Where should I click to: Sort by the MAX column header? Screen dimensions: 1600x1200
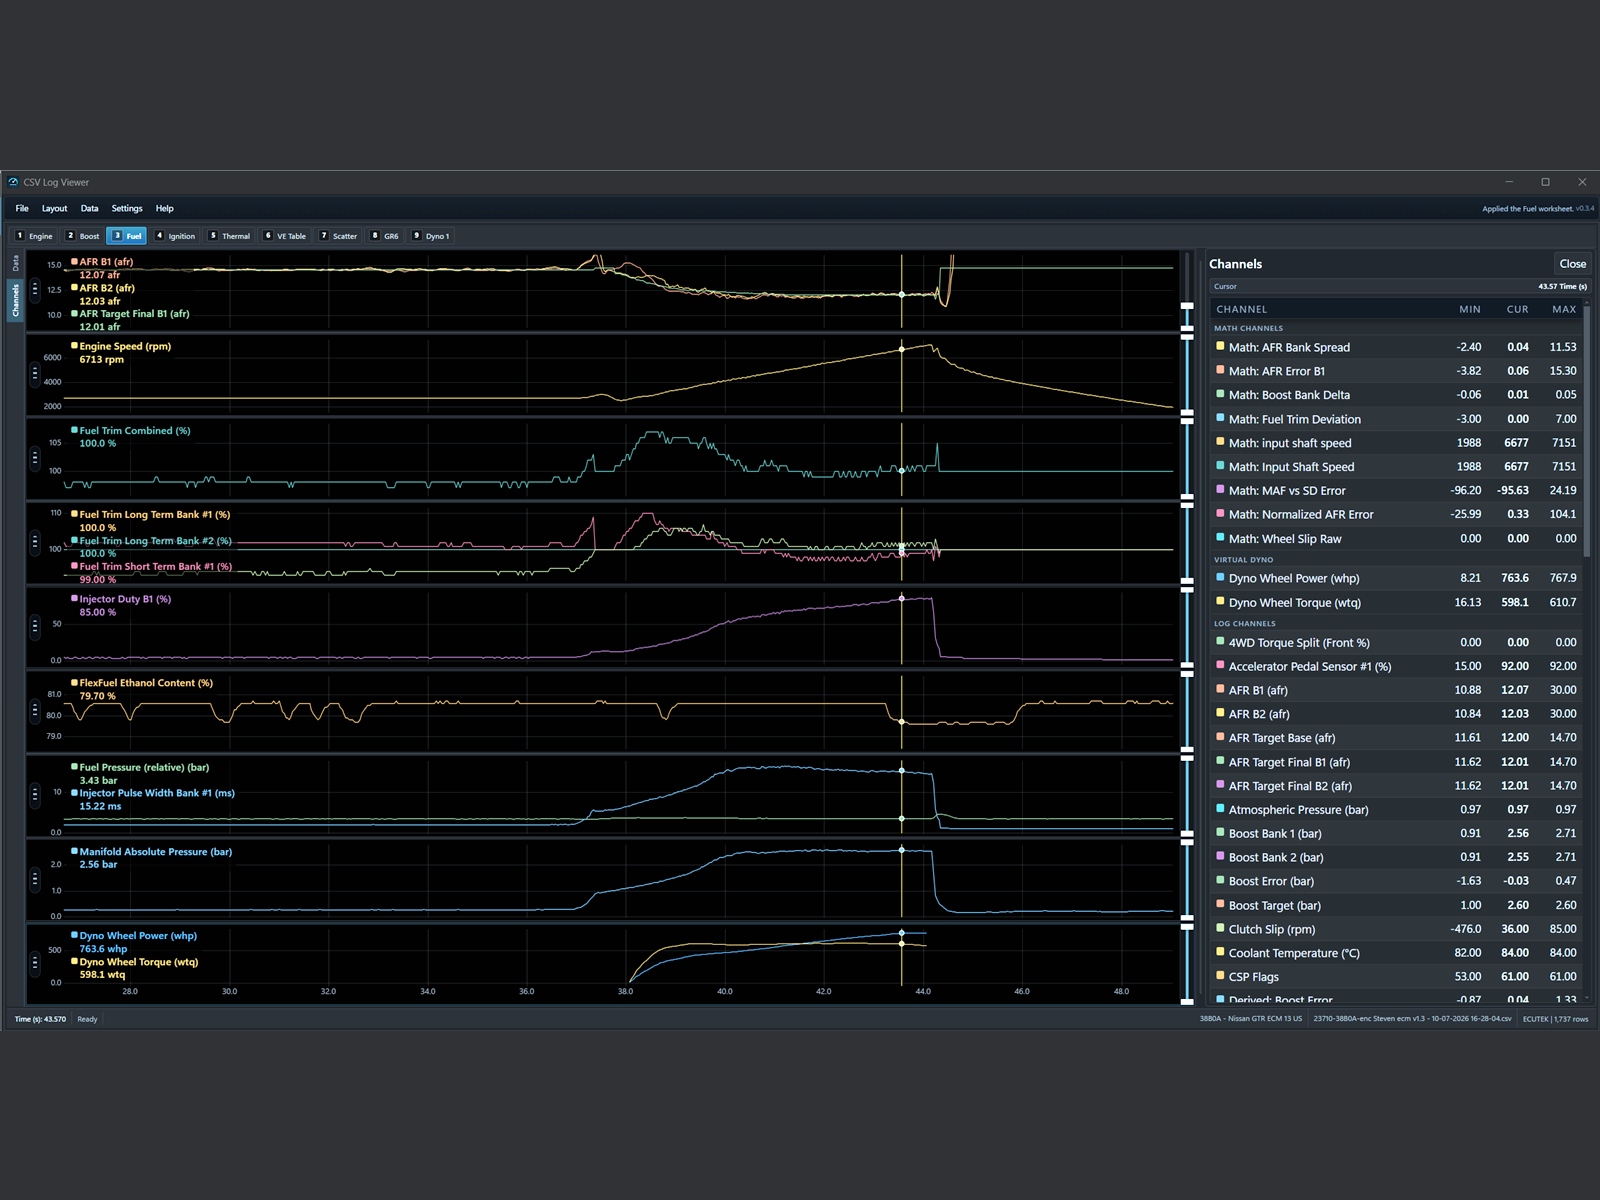pos(1564,309)
